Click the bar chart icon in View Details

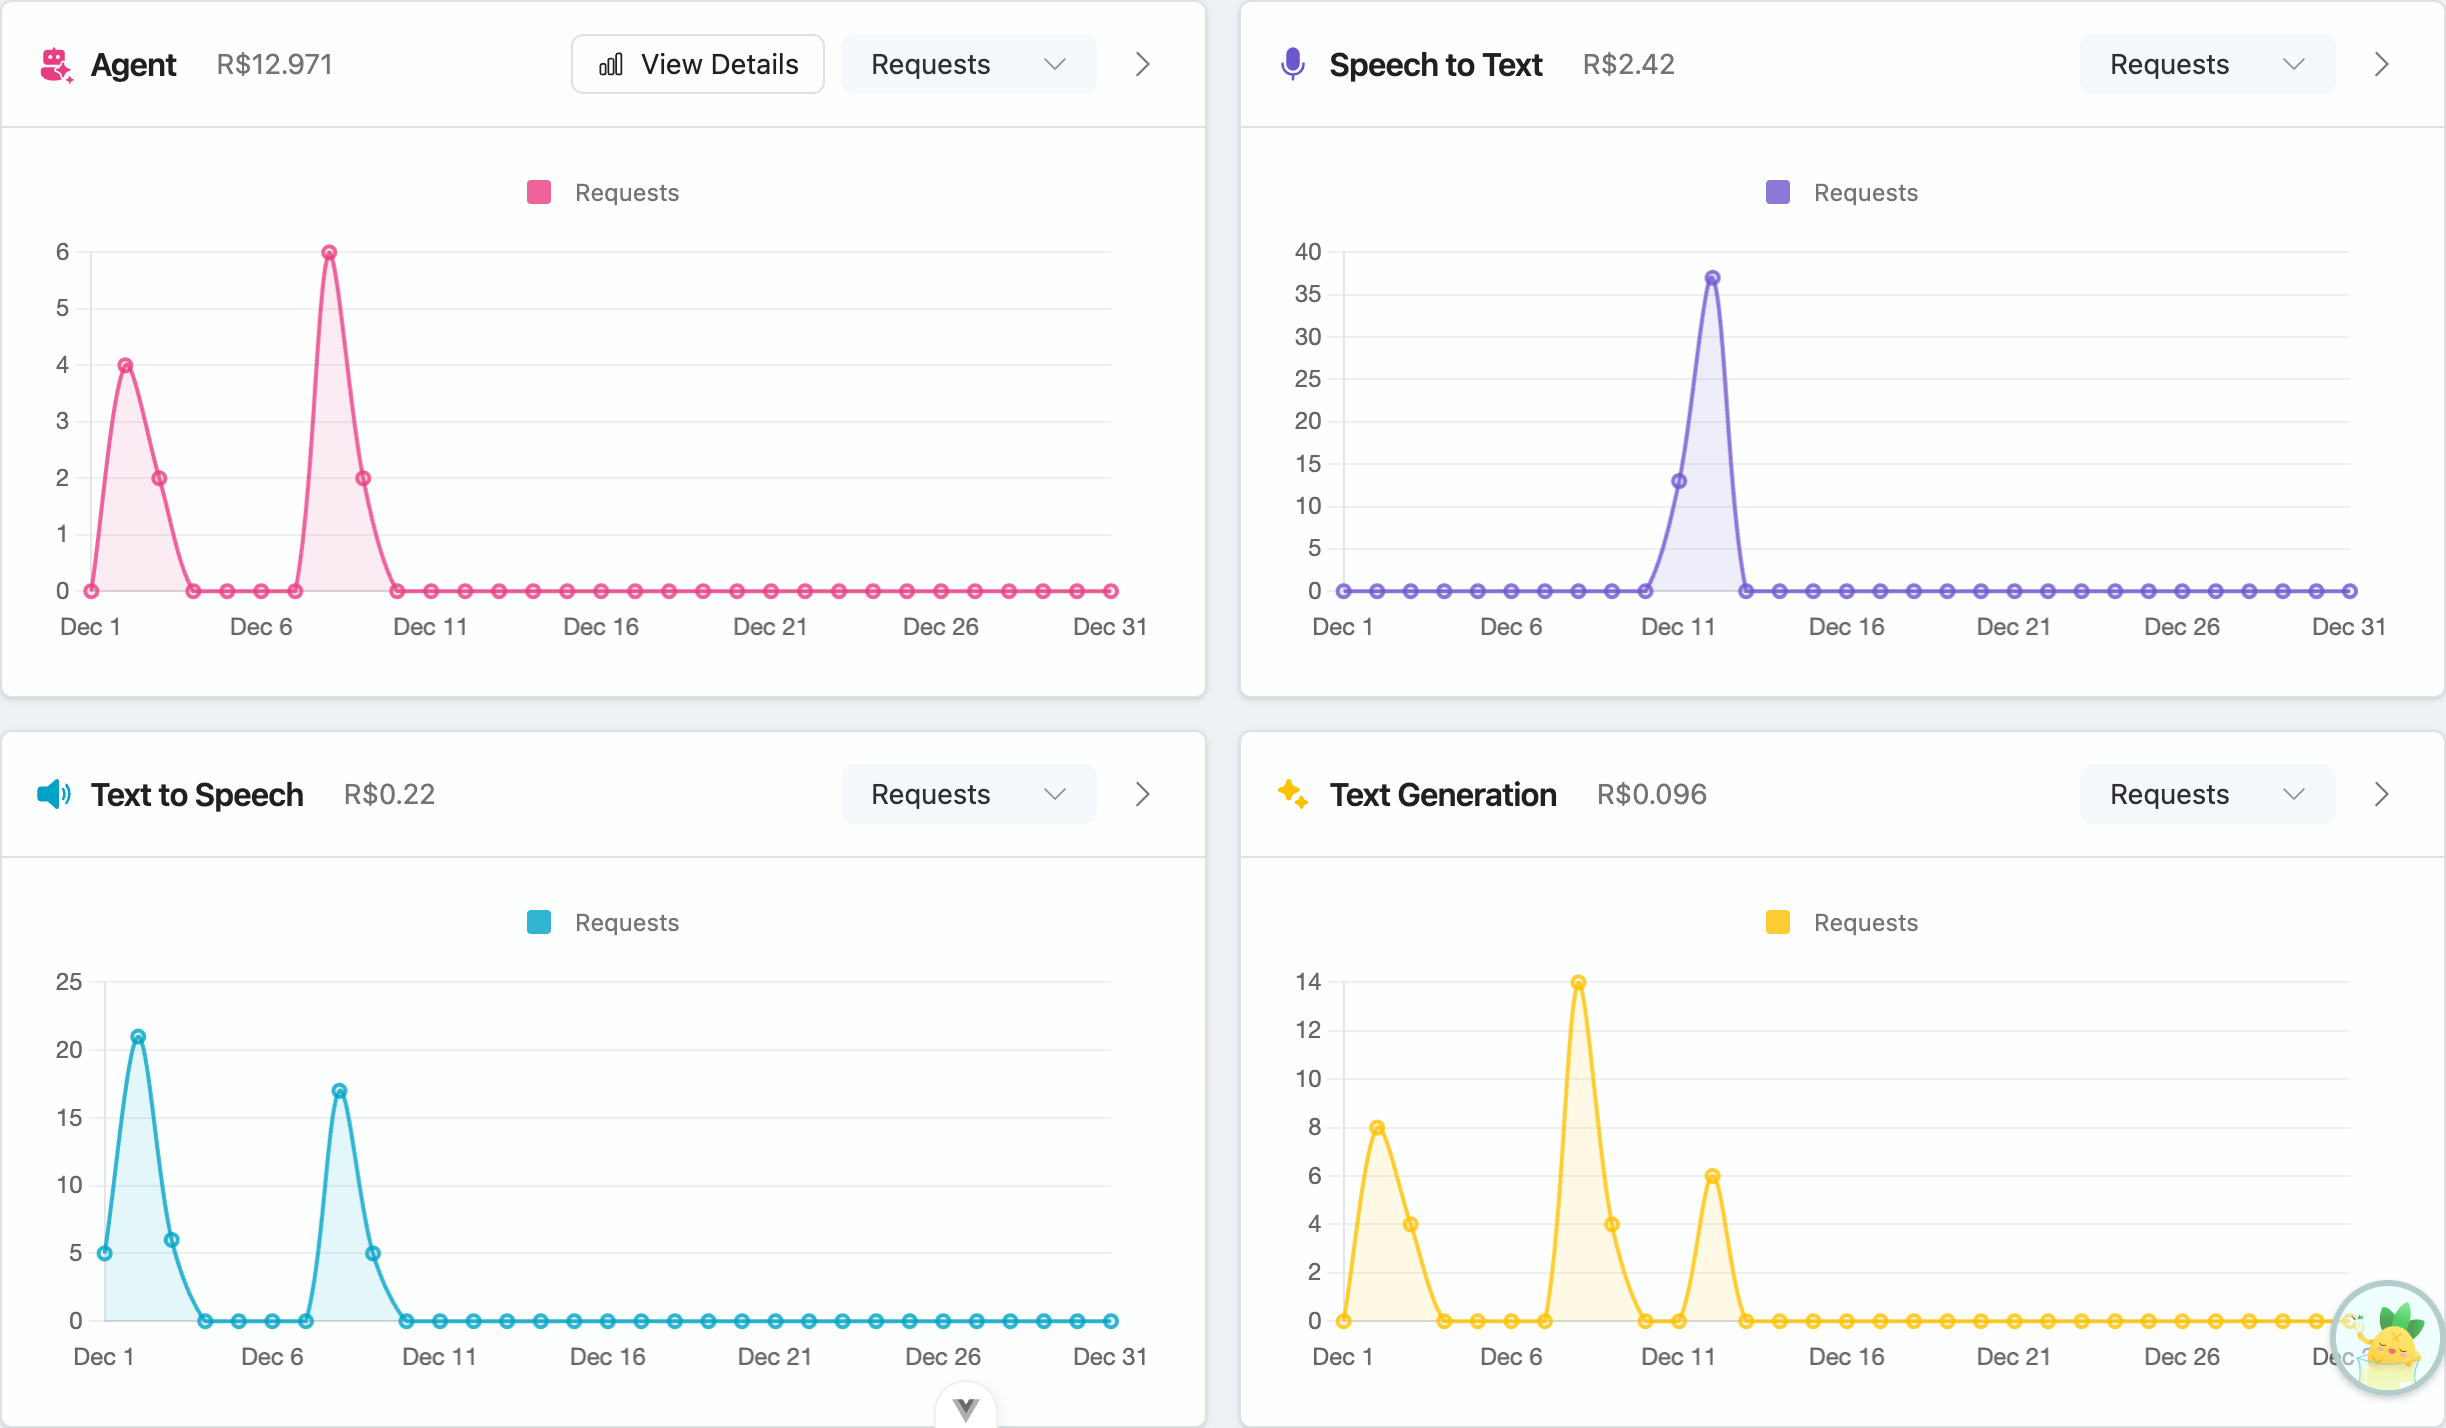pyautogui.click(x=611, y=65)
